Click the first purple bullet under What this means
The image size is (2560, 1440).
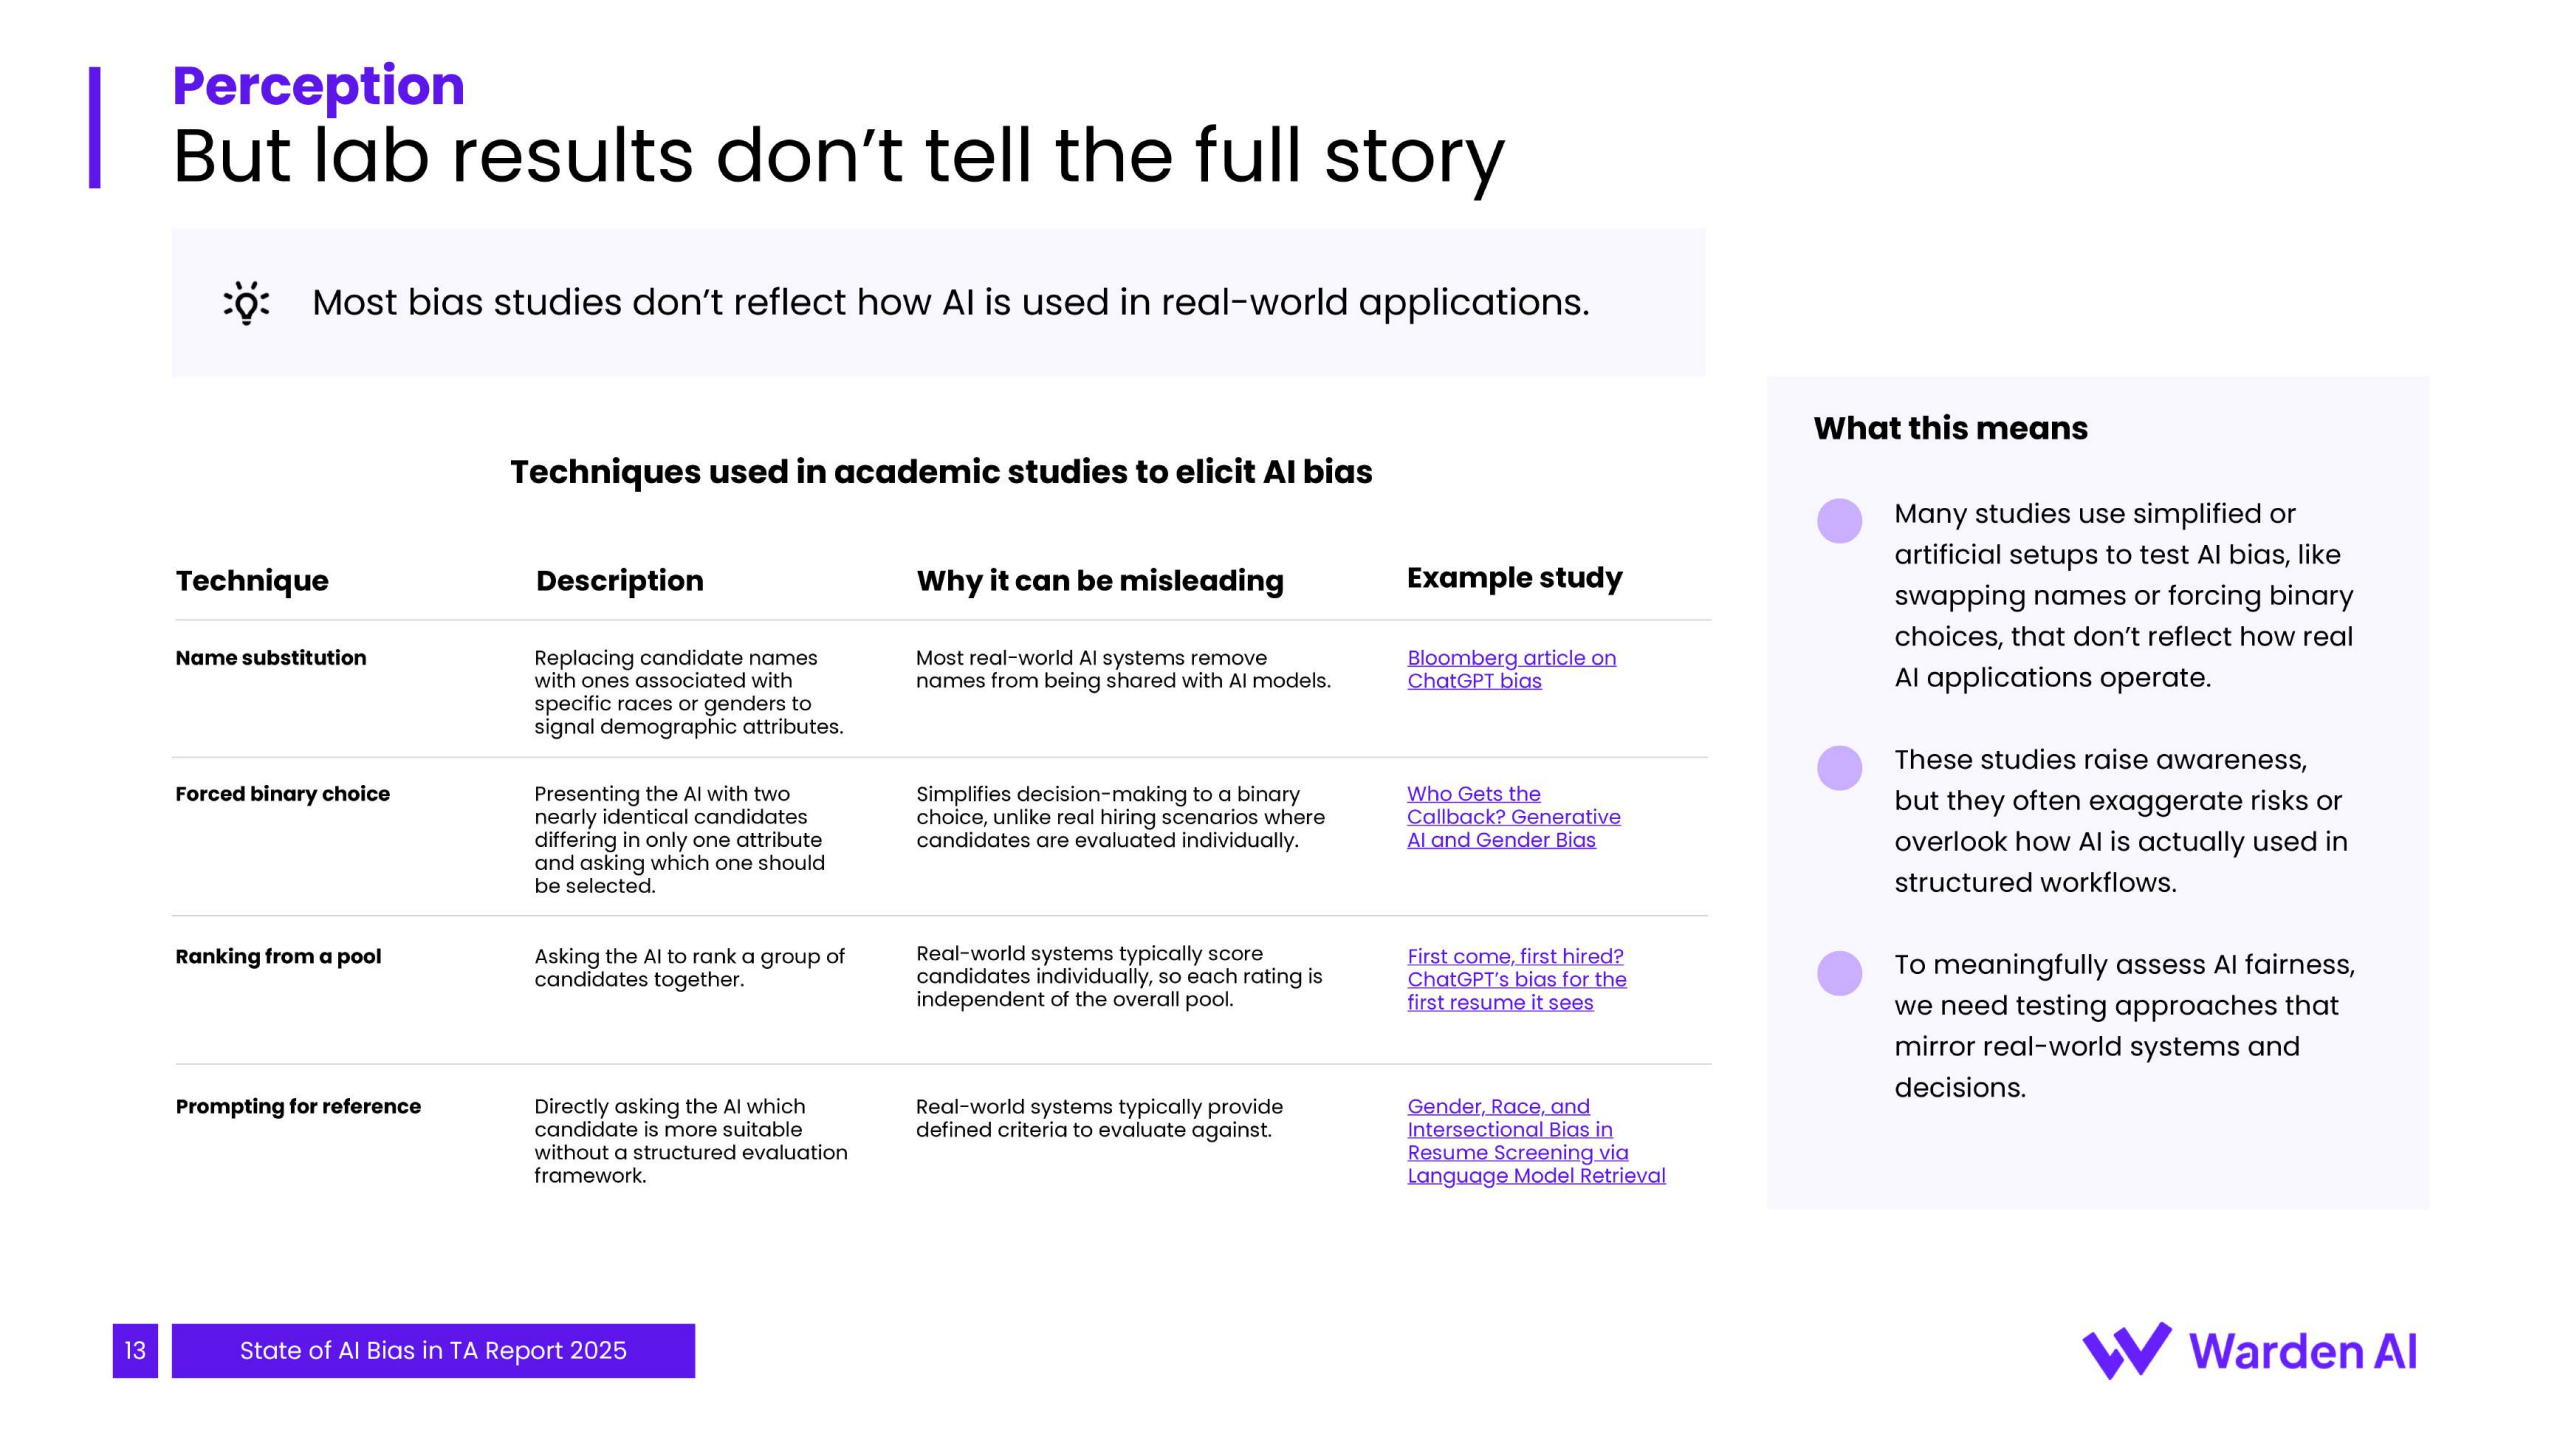click(1839, 521)
